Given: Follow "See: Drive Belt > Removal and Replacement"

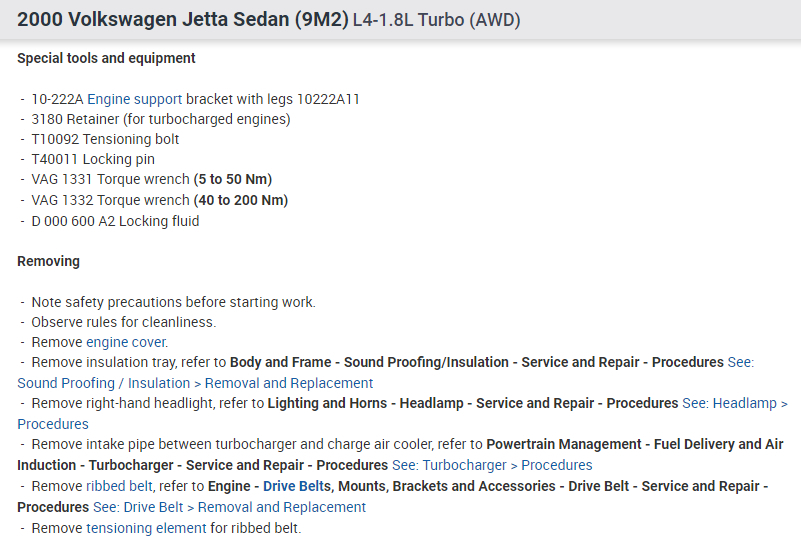Looking at the screenshot, I should [245, 507].
